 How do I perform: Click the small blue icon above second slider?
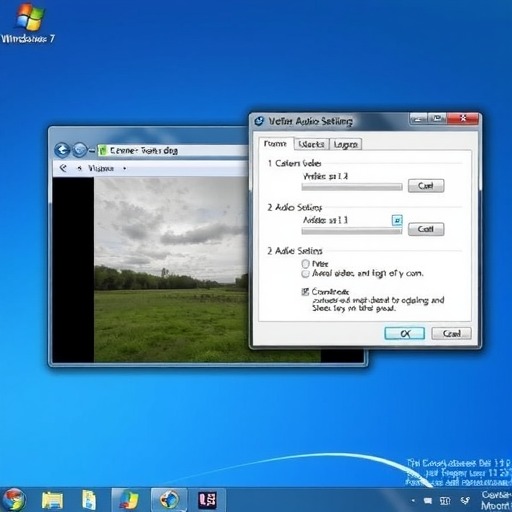pyautogui.click(x=397, y=220)
